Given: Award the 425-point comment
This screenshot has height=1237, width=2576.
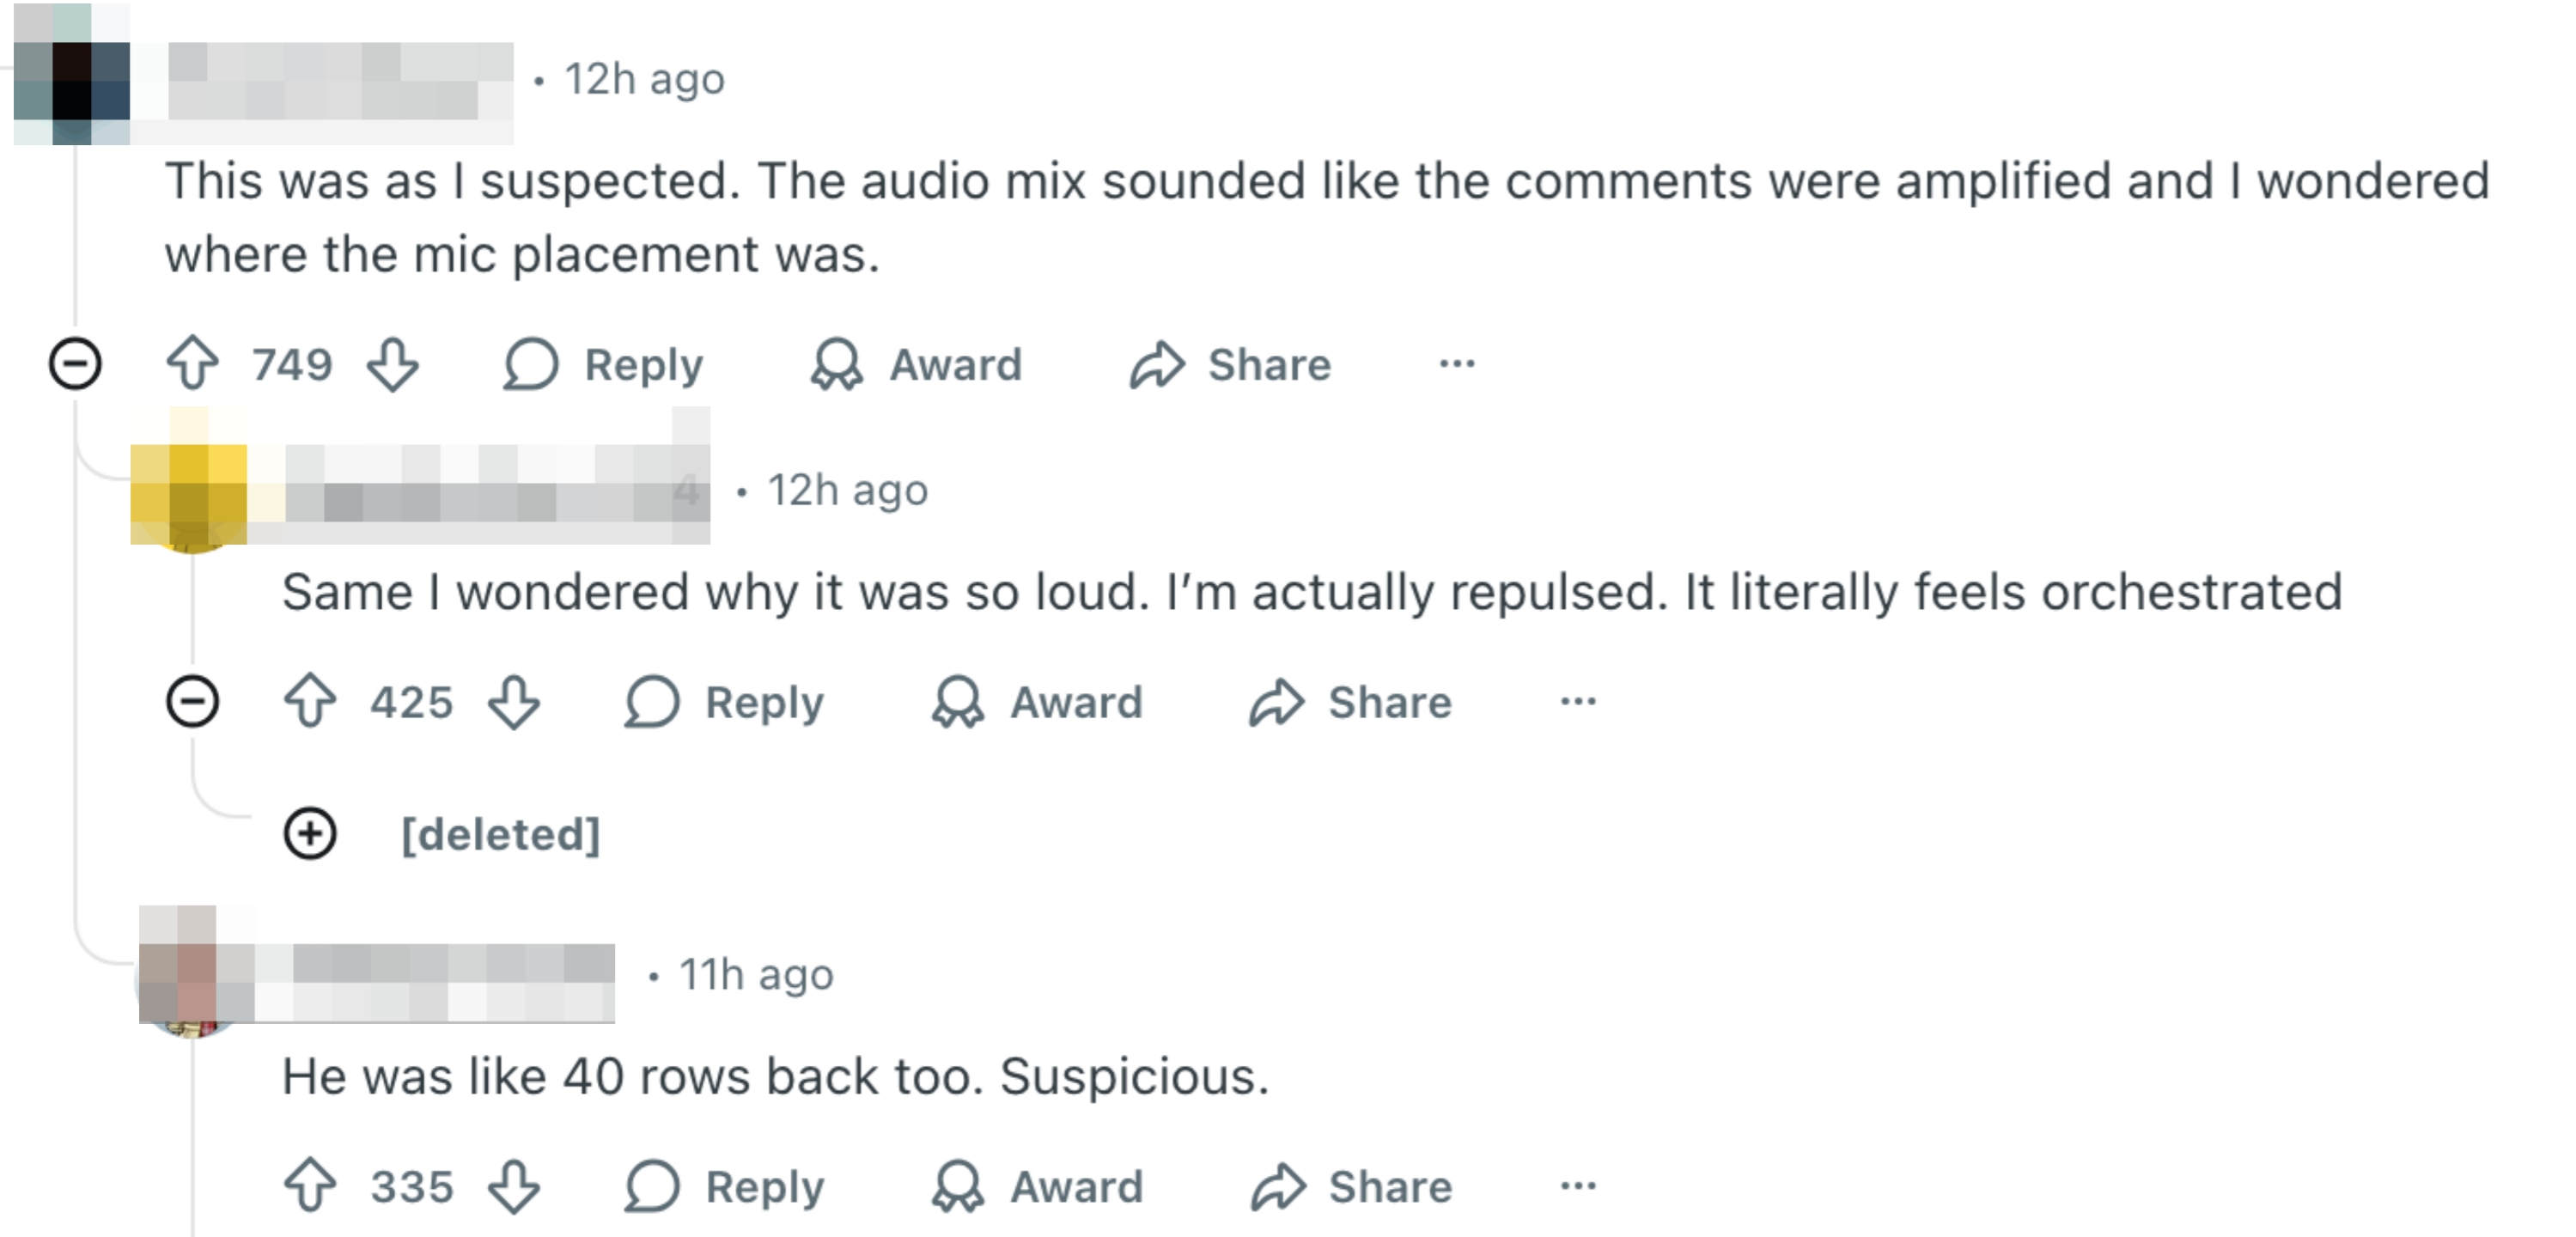Looking at the screenshot, I should tap(1037, 700).
